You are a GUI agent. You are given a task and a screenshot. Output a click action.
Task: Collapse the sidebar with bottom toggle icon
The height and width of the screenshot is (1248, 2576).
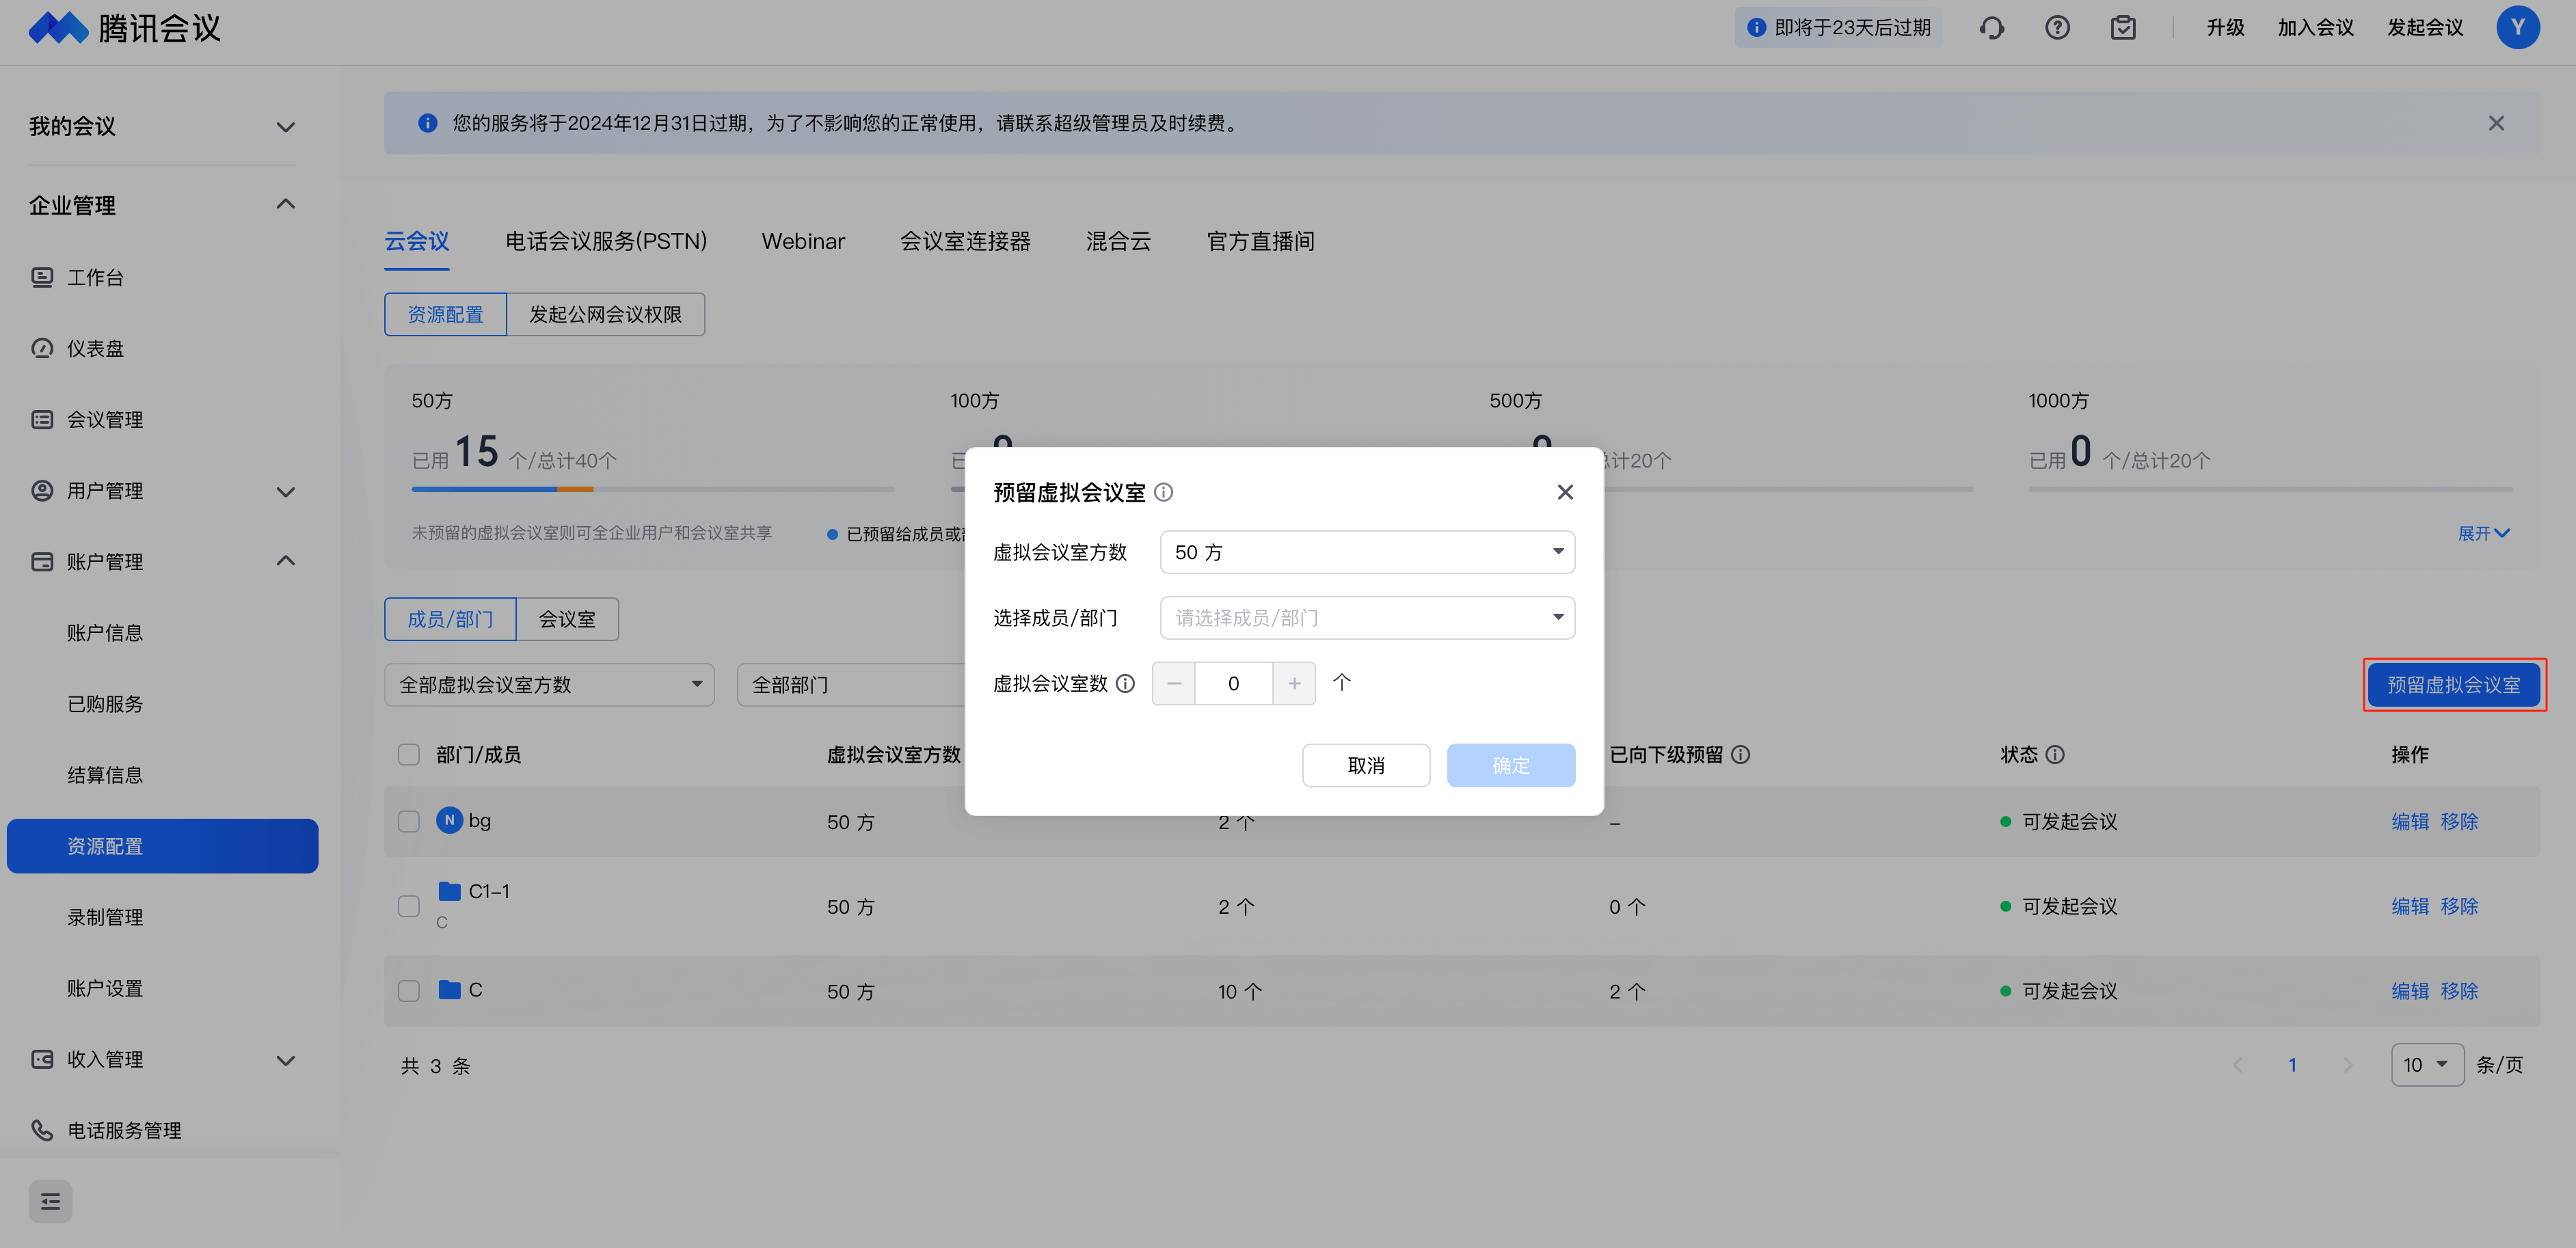[50, 1201]
